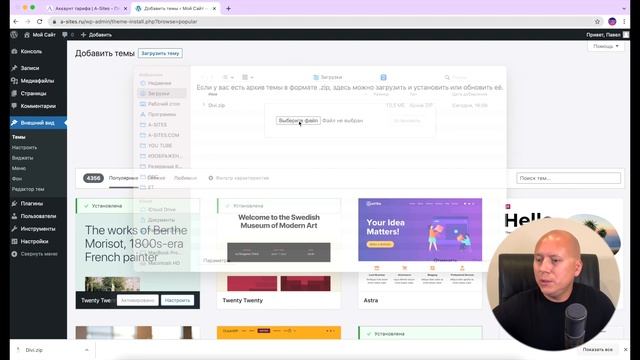
Task: Close the downloads bar
Action: tap(625, 350)
